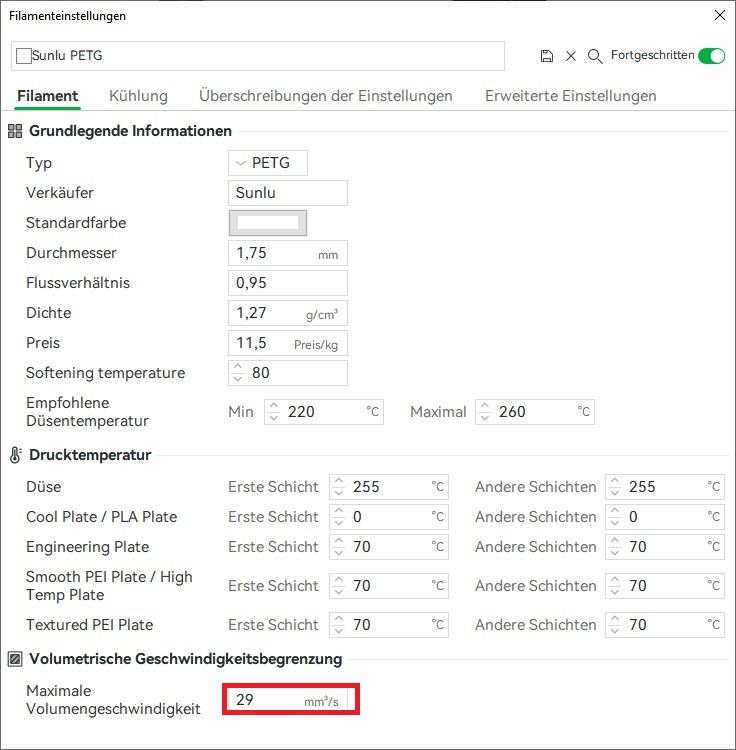The width and height of the screenshot is (736, 750).
Task: Click the delete preset X icon
Action: [571, 56]
